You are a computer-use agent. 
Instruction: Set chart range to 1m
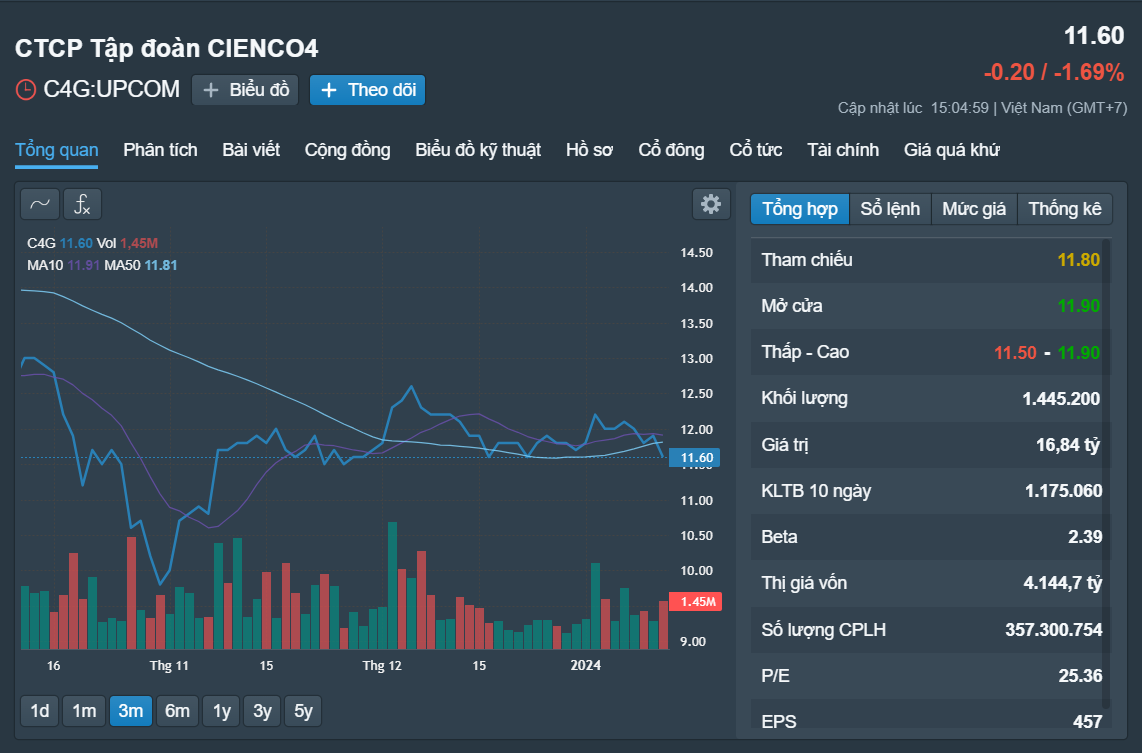point(84,711)
